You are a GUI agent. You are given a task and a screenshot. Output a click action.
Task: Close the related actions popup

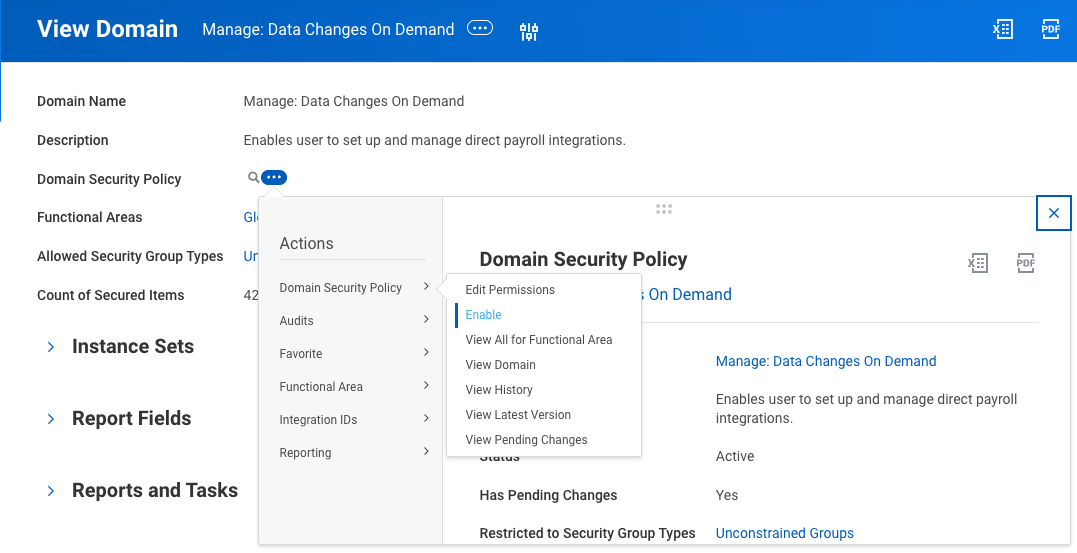tap(1053, 213)
